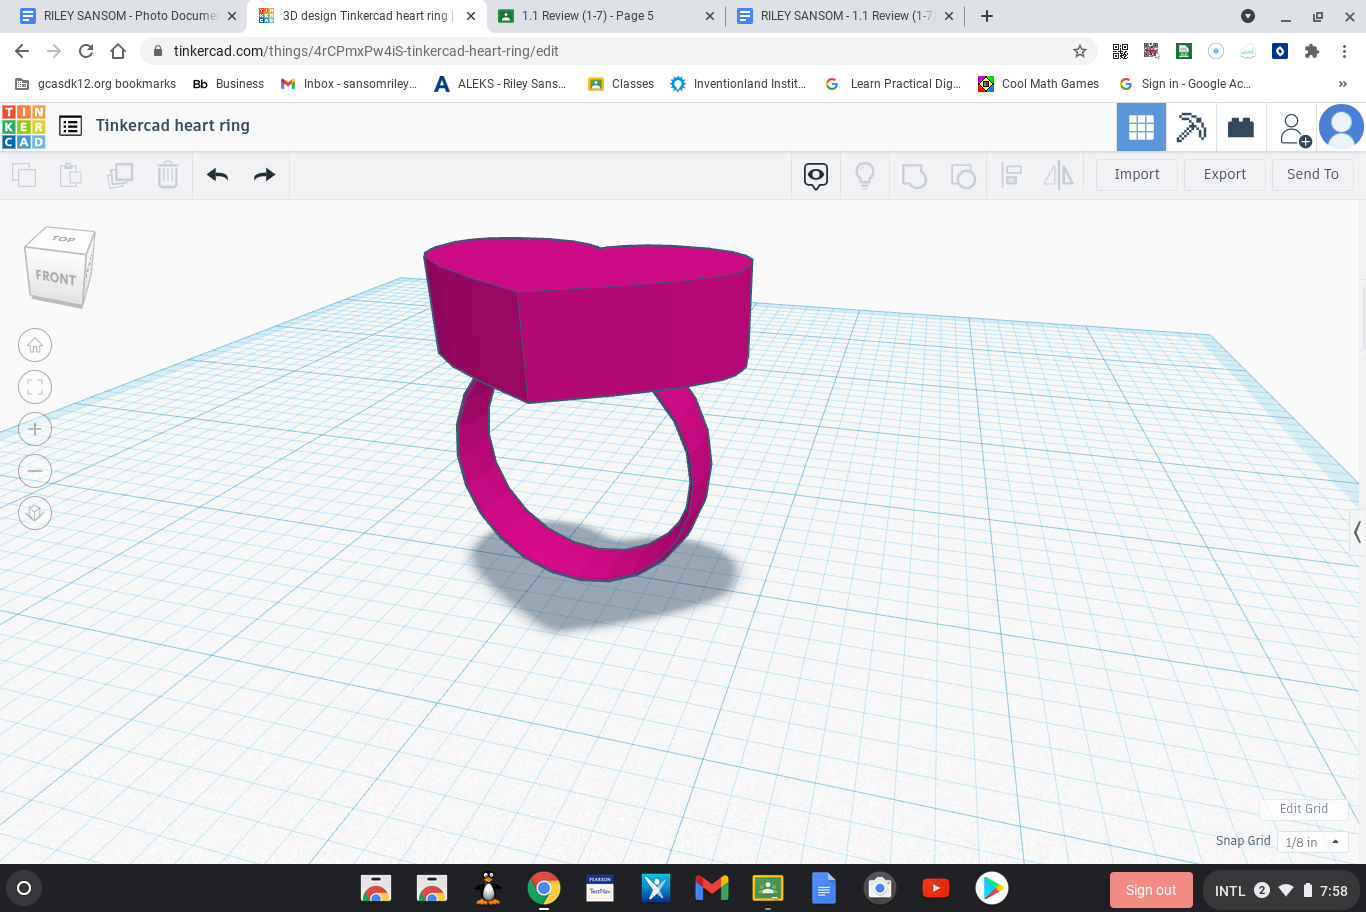Toggle perspective view in the left sidebar
Viewport: 1366px width, 912px height.
[35, 513]
